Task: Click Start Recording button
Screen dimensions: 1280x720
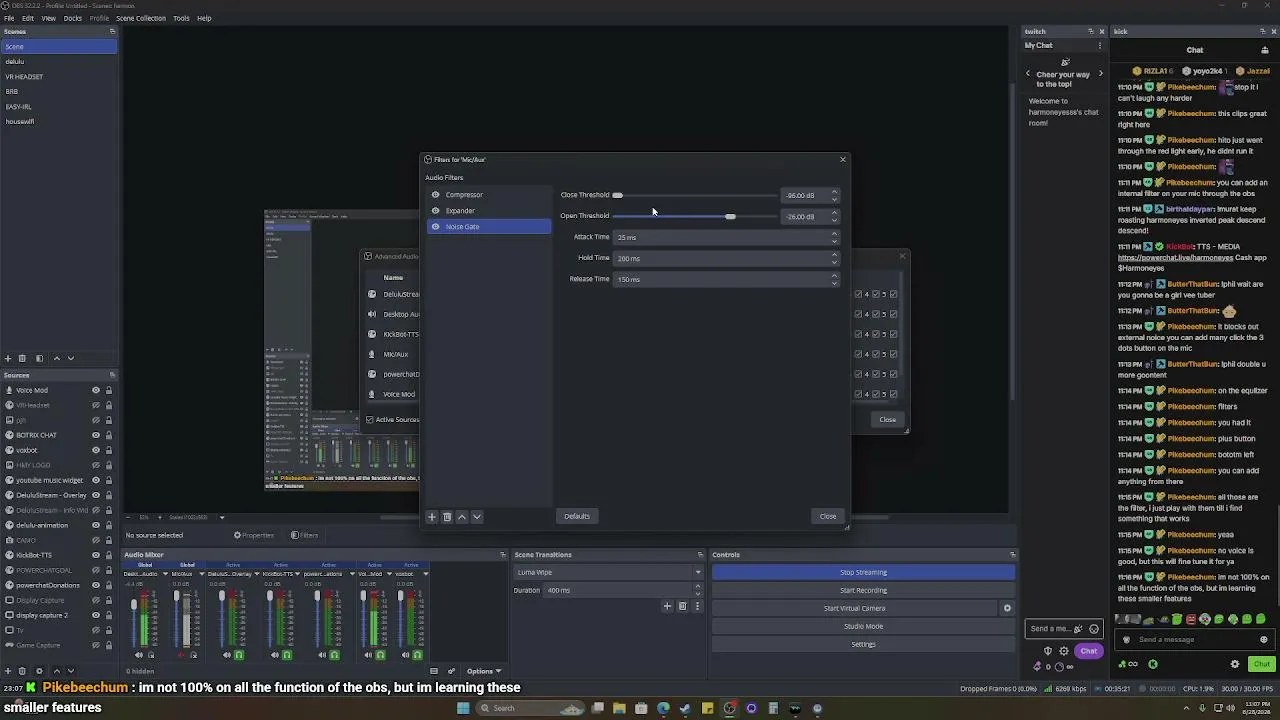Action: 863,591
